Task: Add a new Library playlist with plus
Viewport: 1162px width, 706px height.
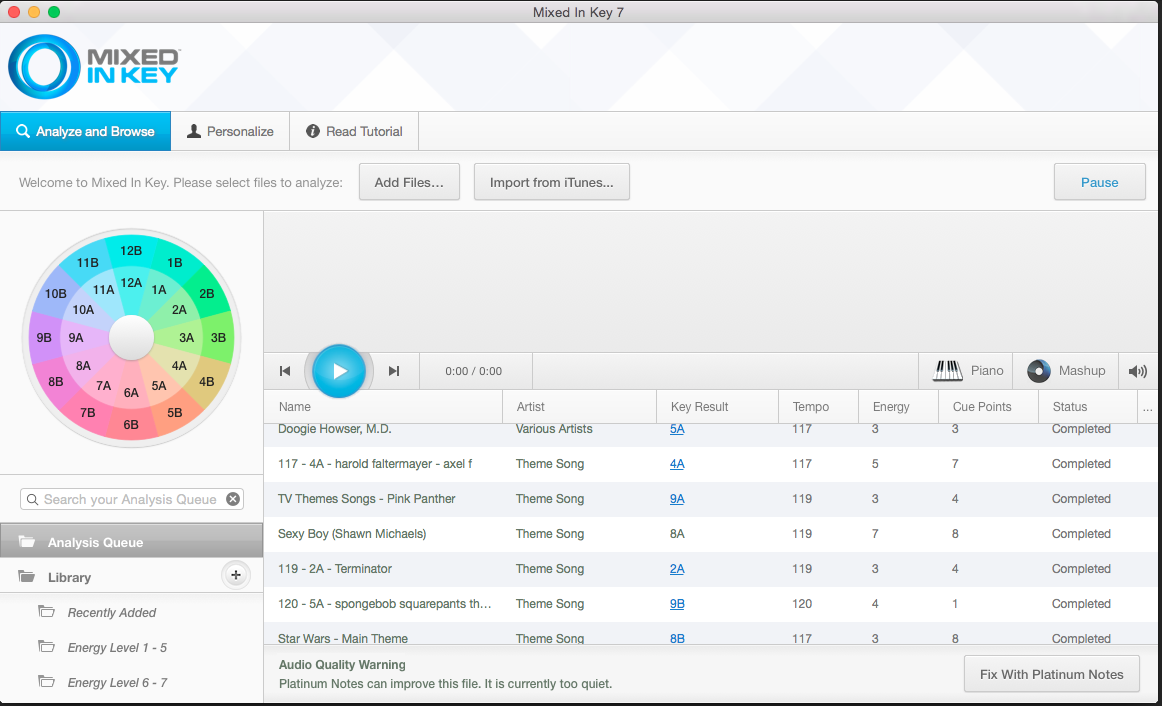Action: coord(236,575)
